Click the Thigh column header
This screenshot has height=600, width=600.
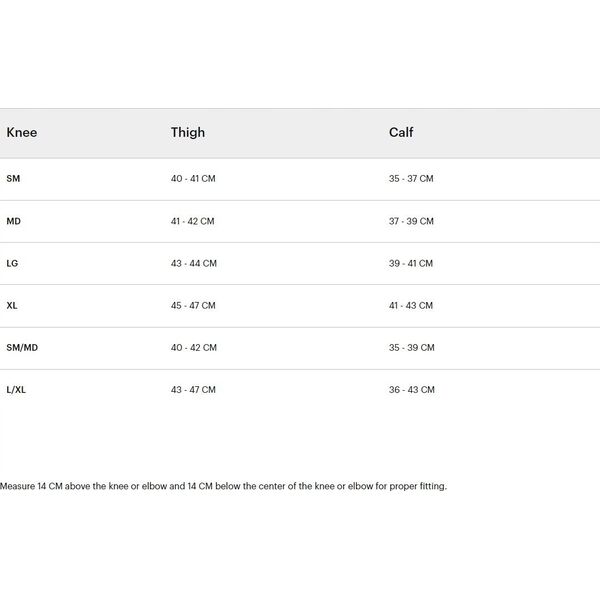[x=188, y=132]
